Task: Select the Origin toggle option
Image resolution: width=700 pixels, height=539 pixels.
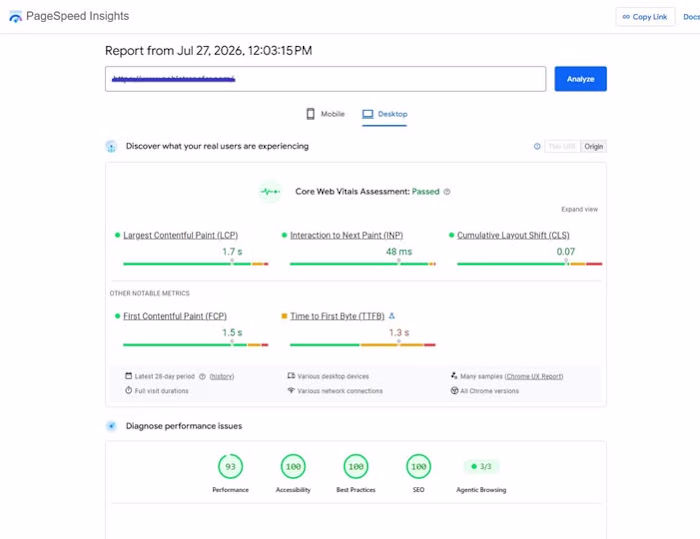Action: click(x=593, y=146)
